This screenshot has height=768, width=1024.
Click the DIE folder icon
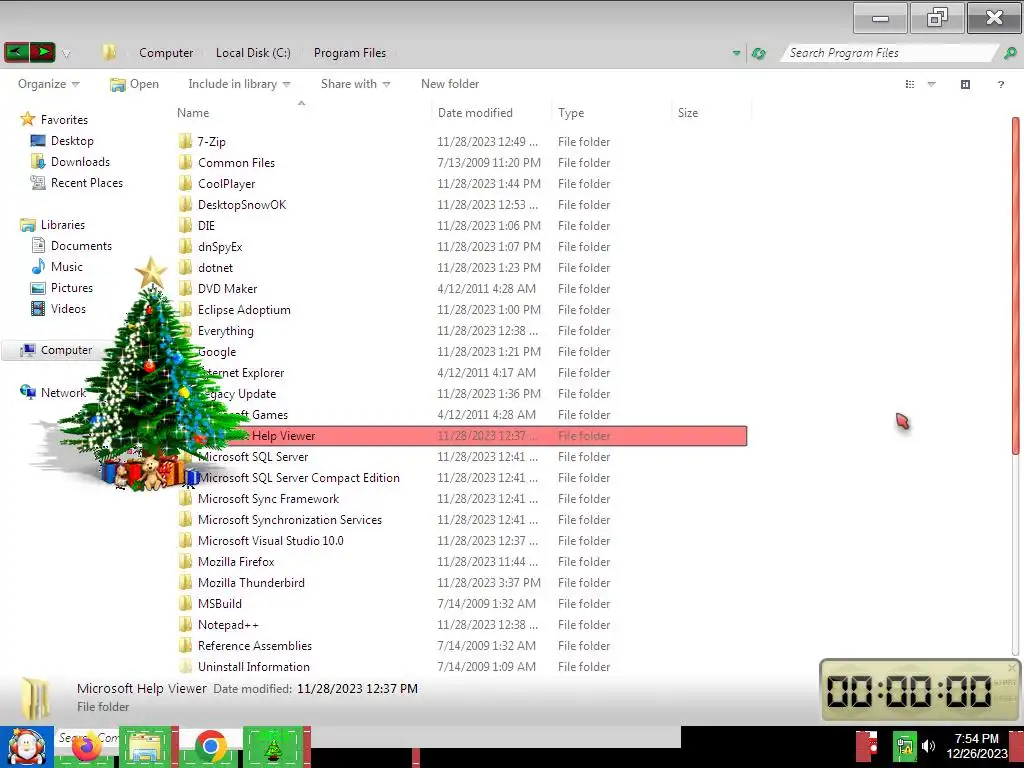coord(185,225)
